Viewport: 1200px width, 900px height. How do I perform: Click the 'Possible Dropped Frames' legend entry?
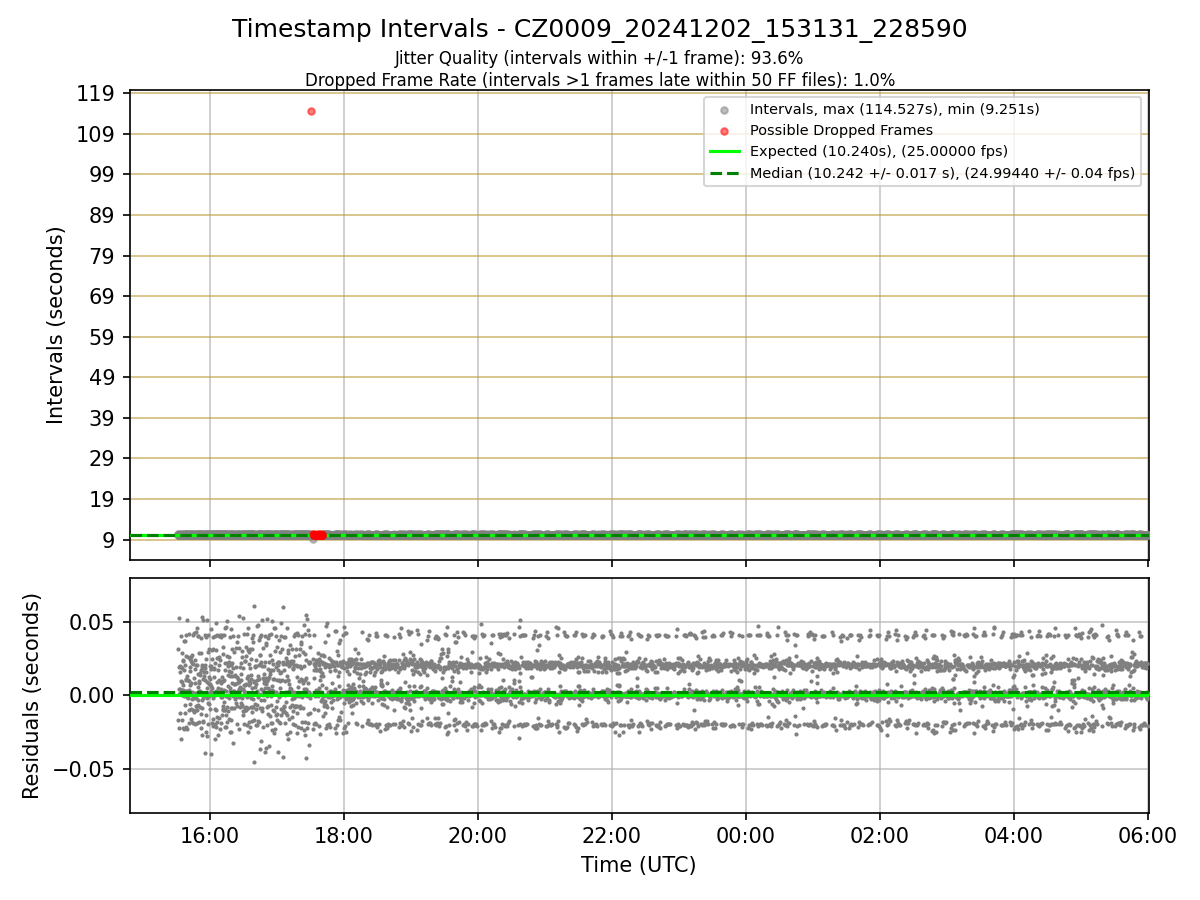click(x=841, y=130)
